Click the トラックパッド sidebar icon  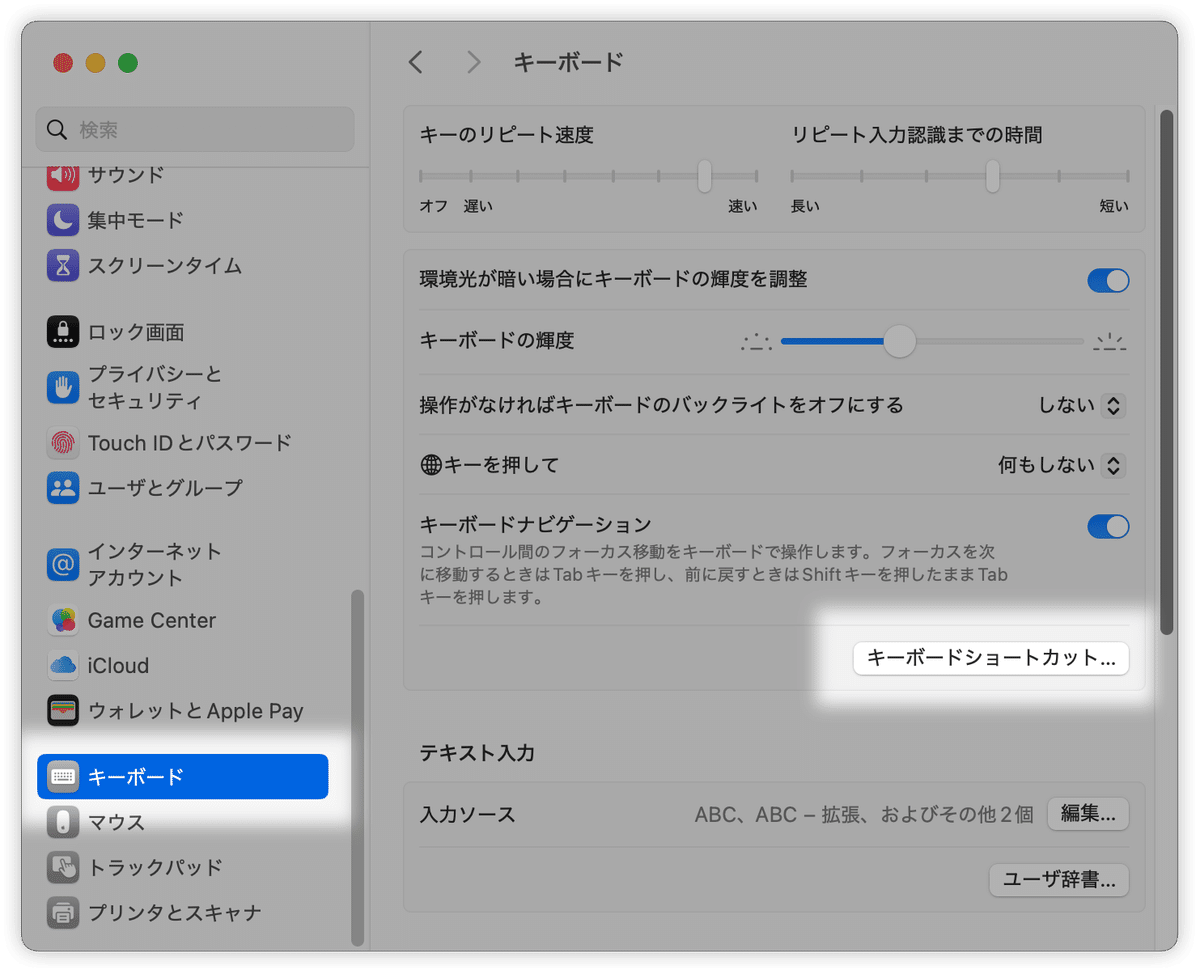coord(62,867)
